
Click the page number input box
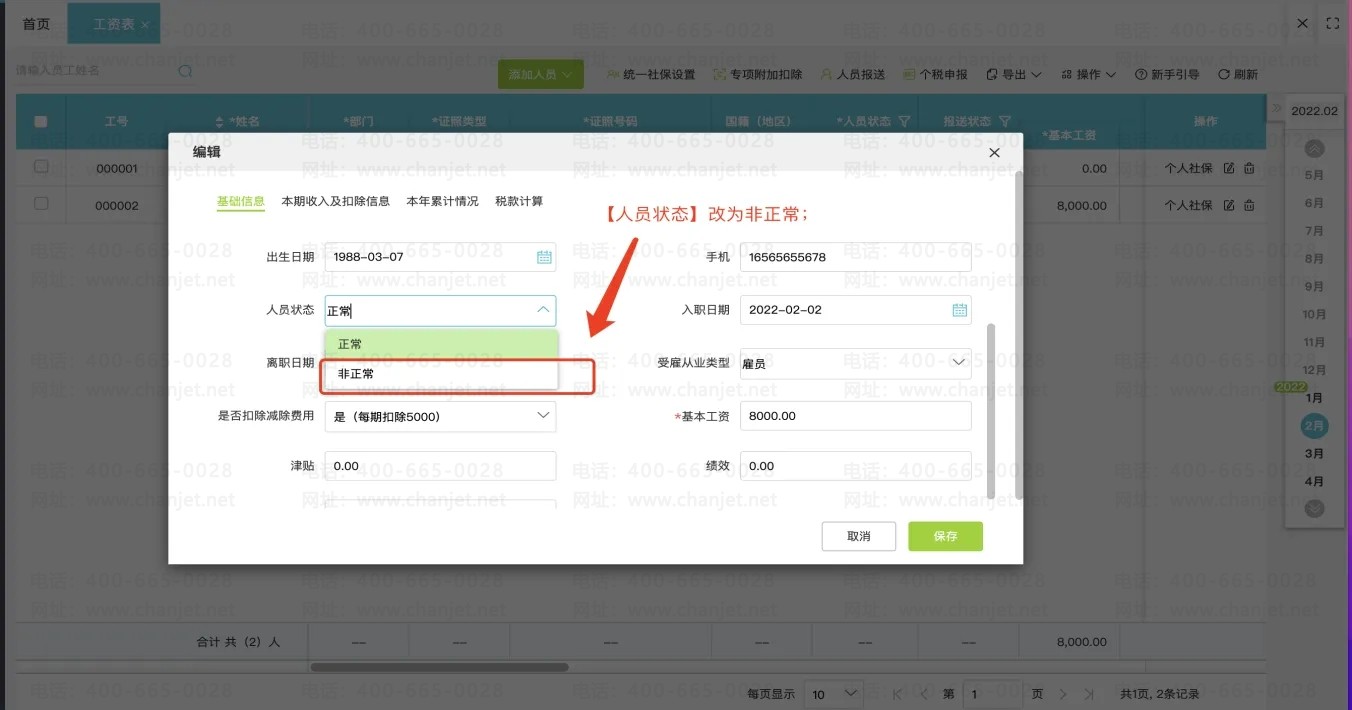click(992, 693)
